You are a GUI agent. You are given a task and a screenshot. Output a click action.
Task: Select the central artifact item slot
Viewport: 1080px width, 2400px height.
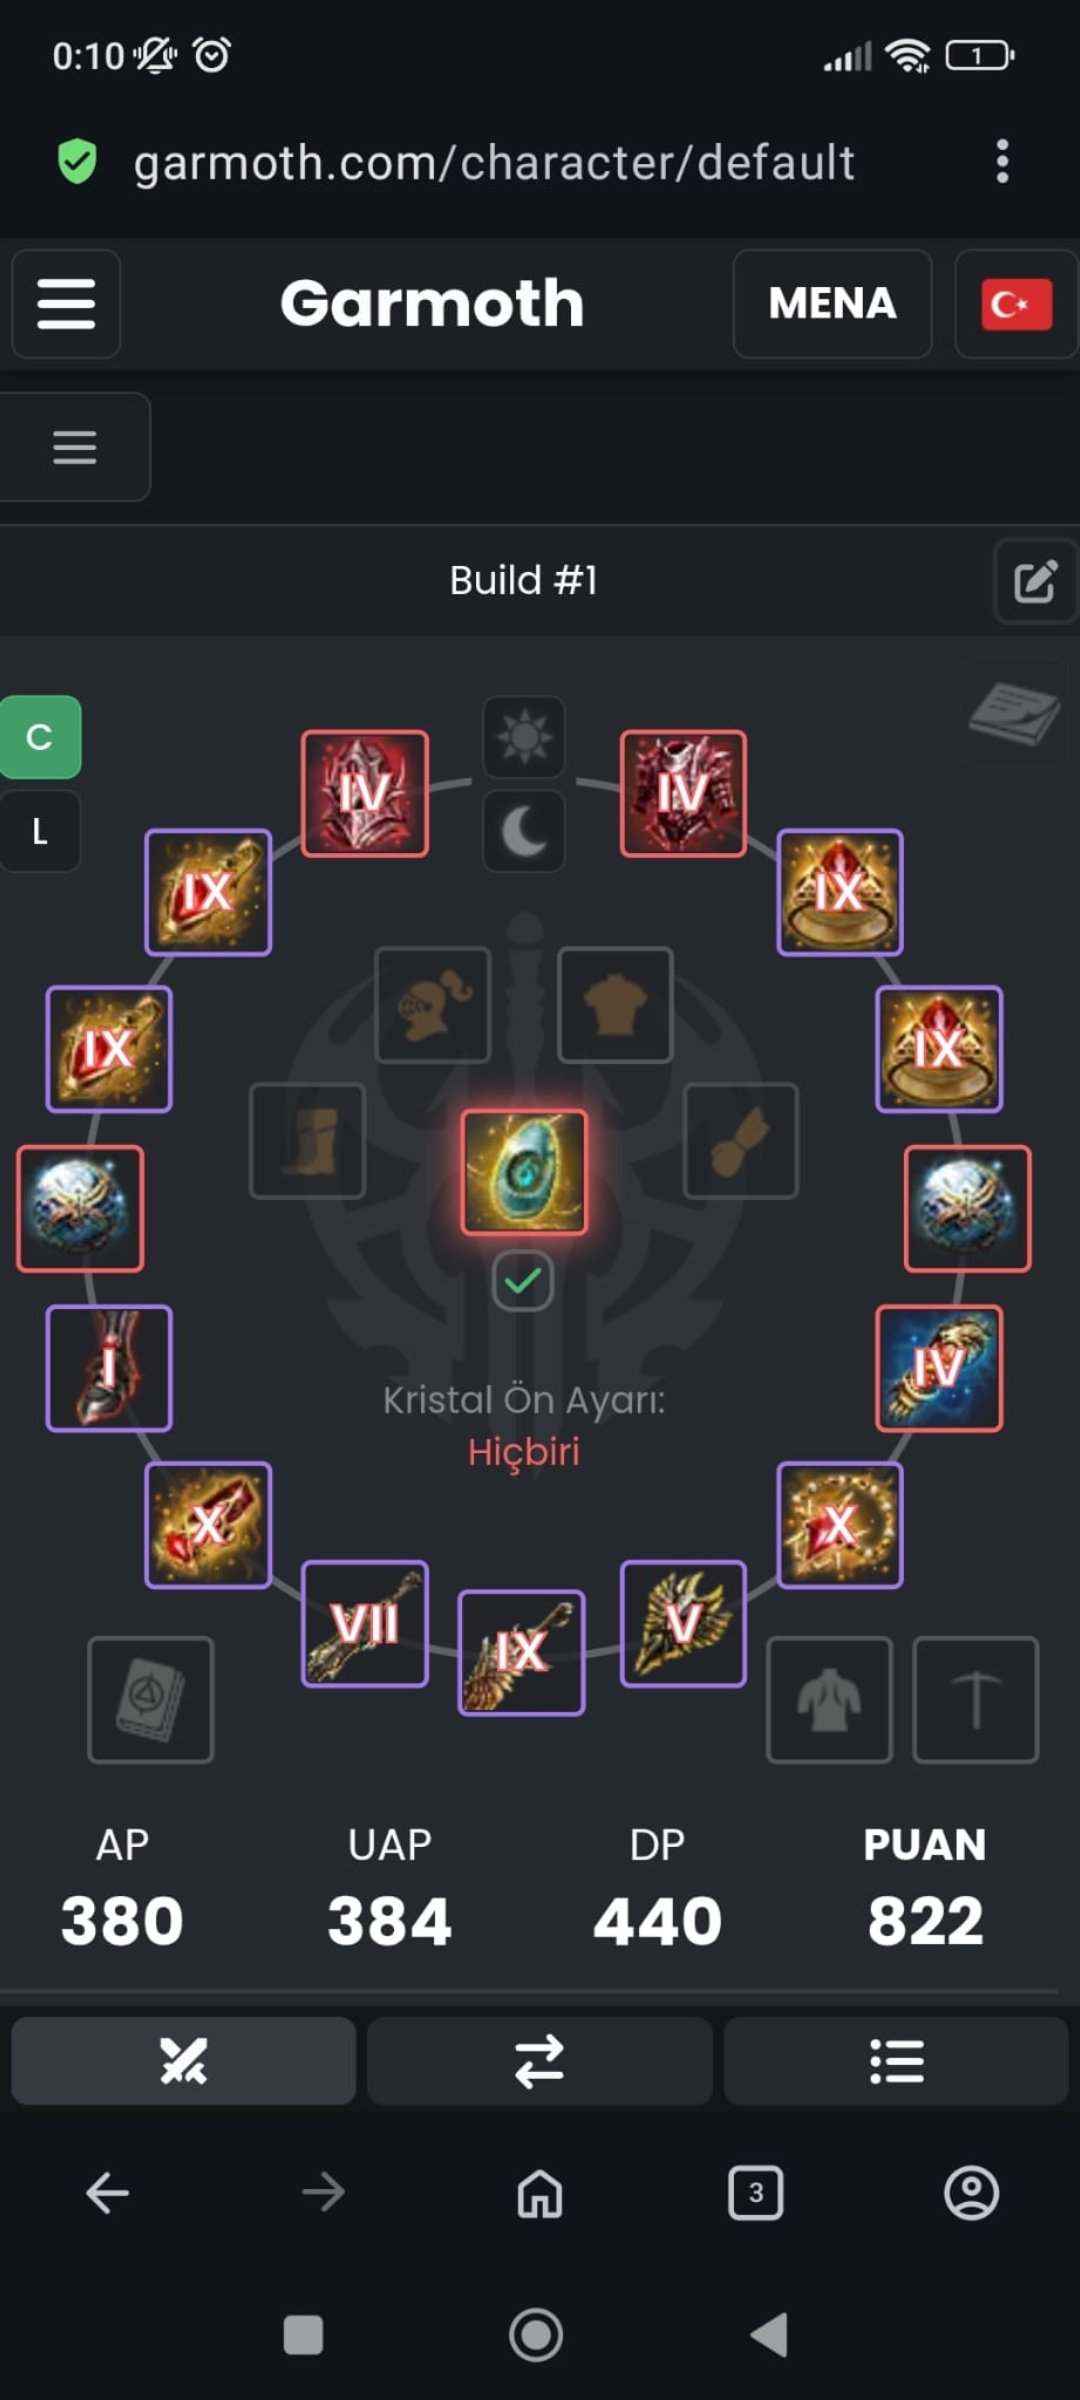[524, 1172]
